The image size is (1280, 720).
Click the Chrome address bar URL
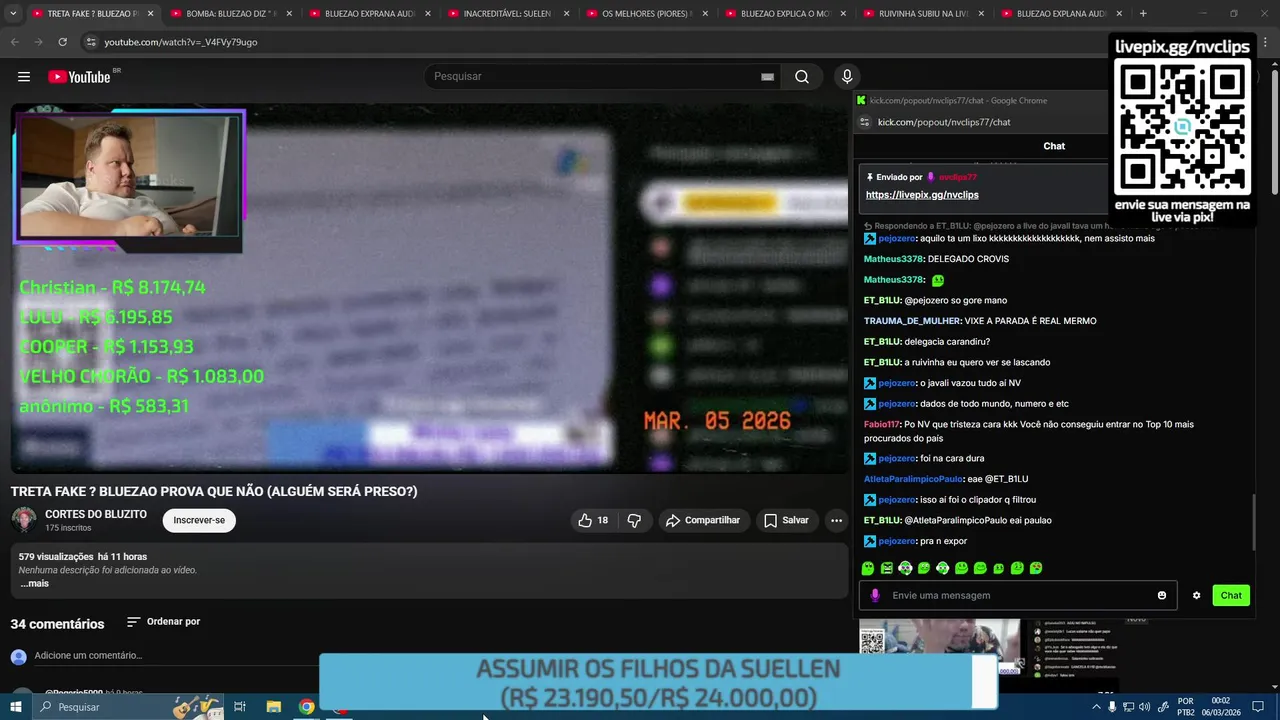coord(181,42)
